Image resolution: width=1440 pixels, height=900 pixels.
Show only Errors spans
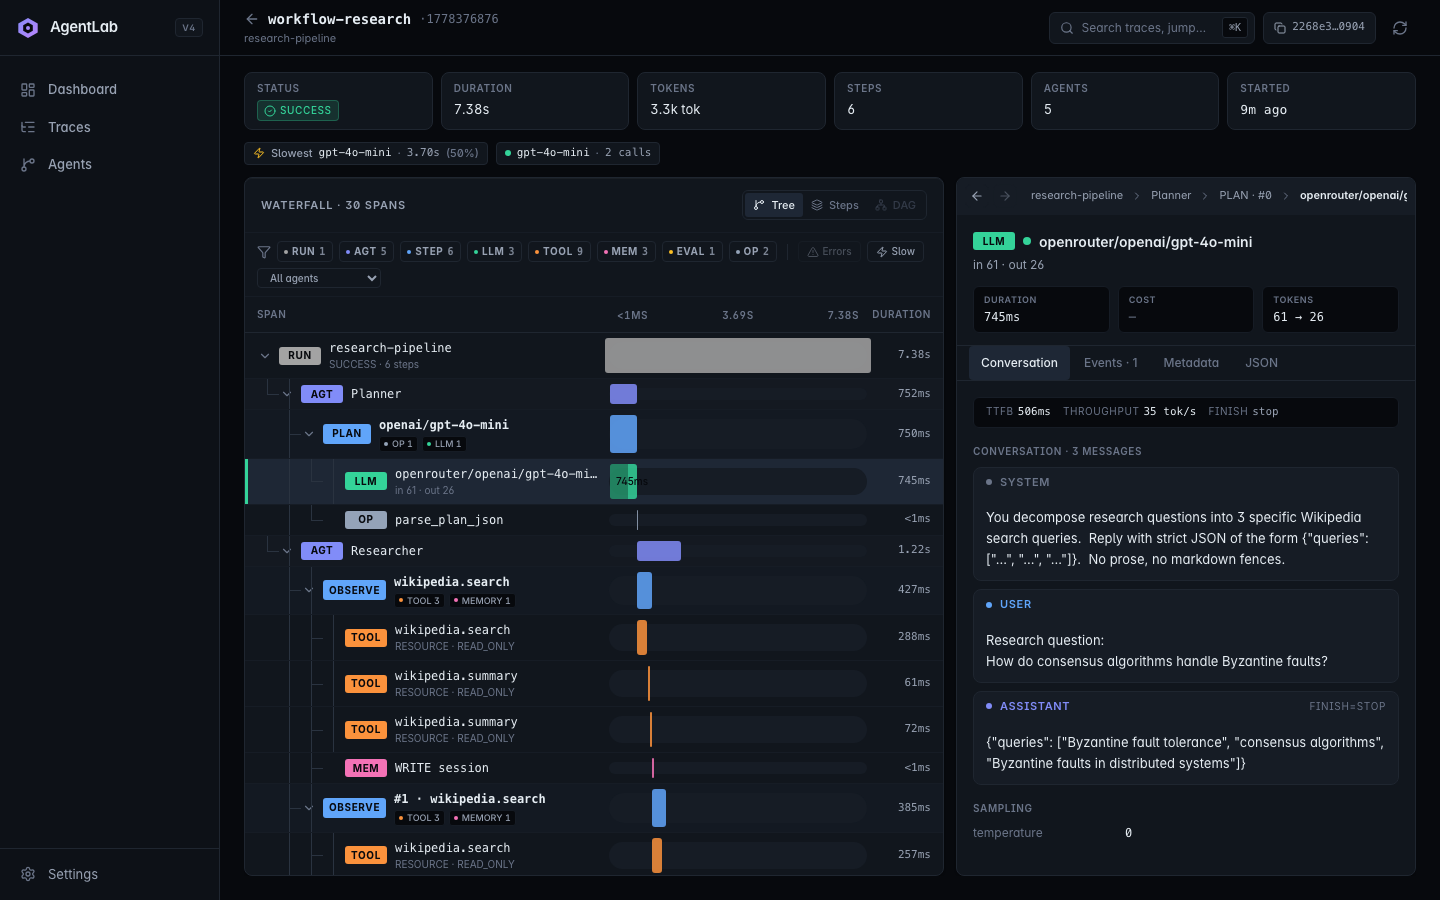(x=830, y=252)
